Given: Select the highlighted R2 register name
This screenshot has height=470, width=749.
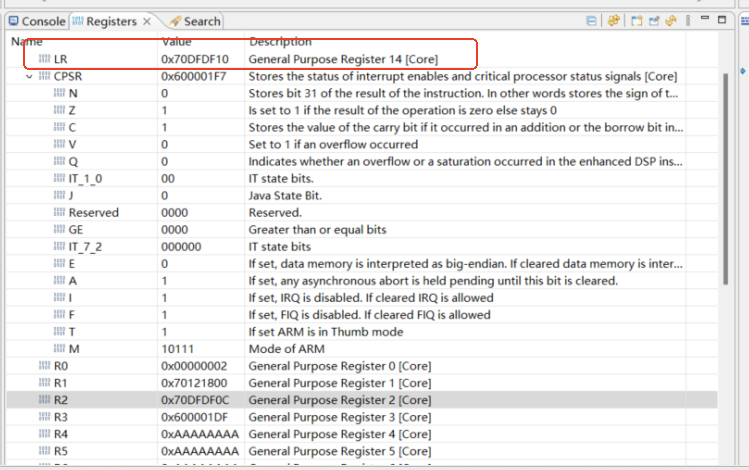Looking at the screenshot, I should coord(61,400).
